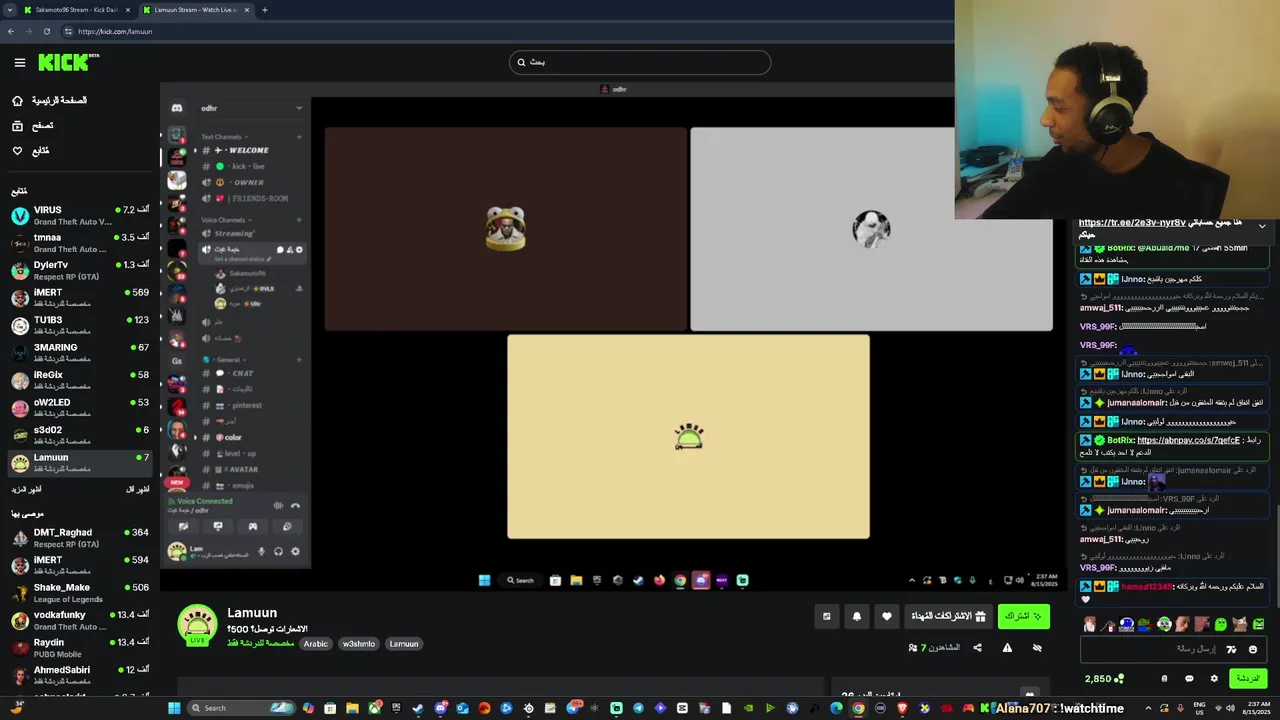Select Lamuun in followed channels list

[80, 463]
